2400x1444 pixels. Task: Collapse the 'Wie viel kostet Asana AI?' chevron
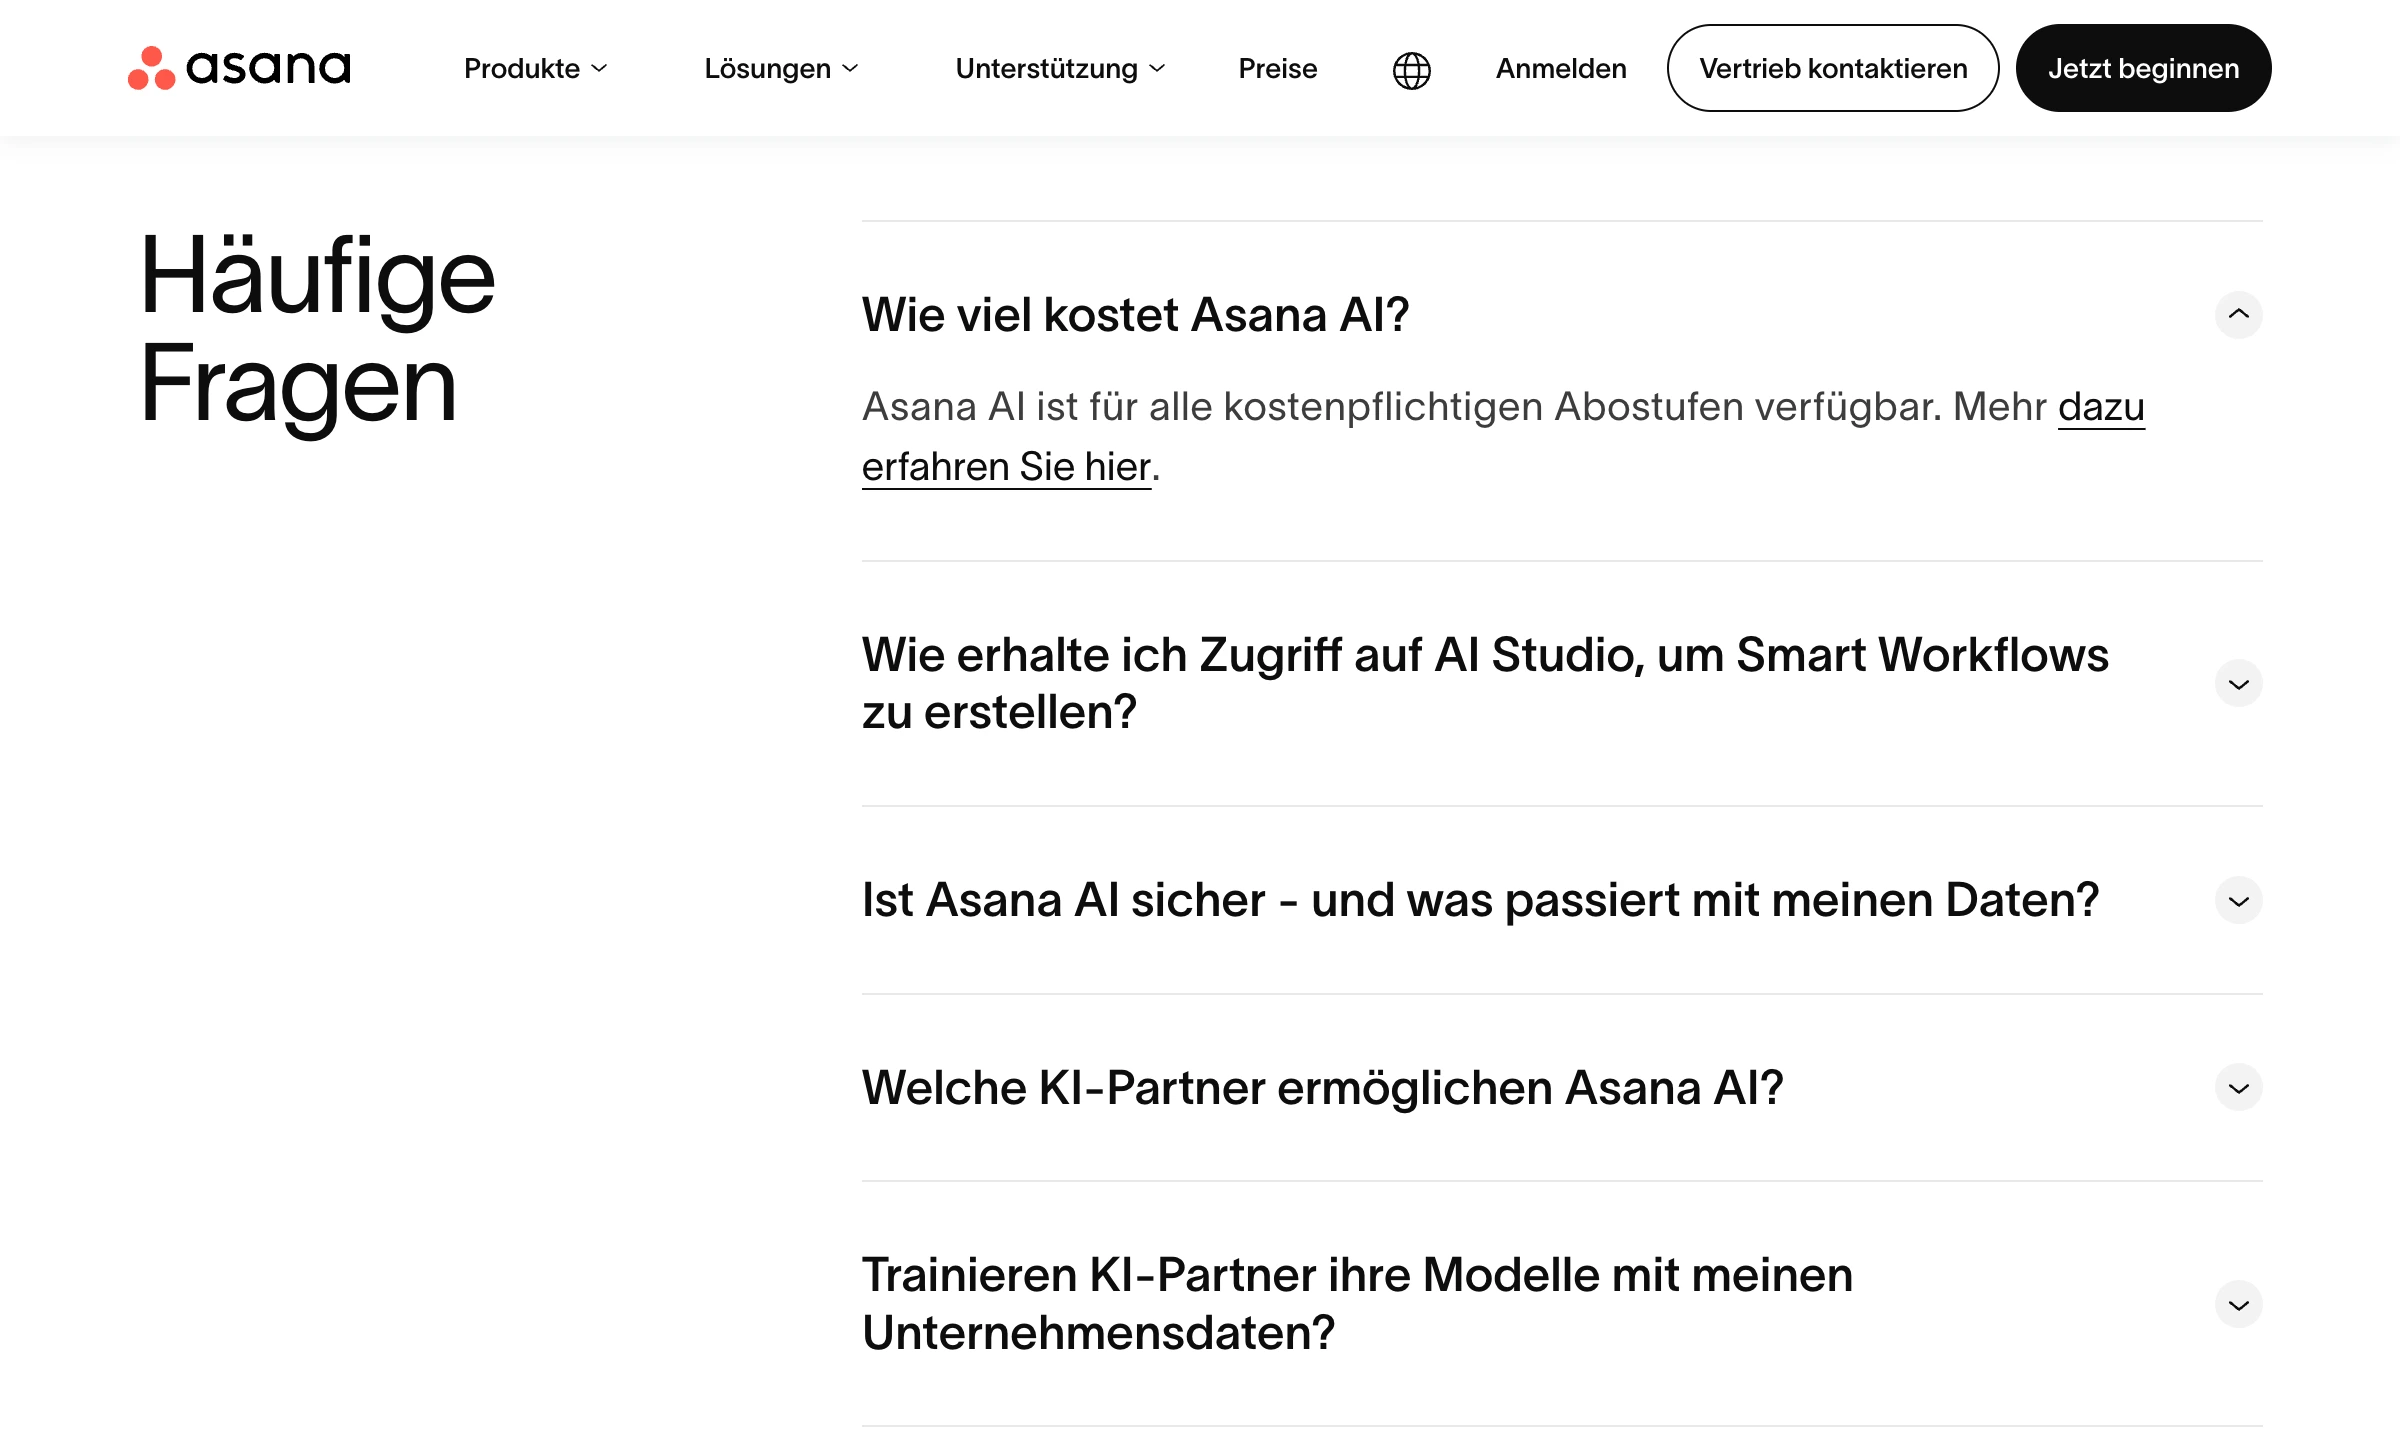click(x=2238, y=314)
